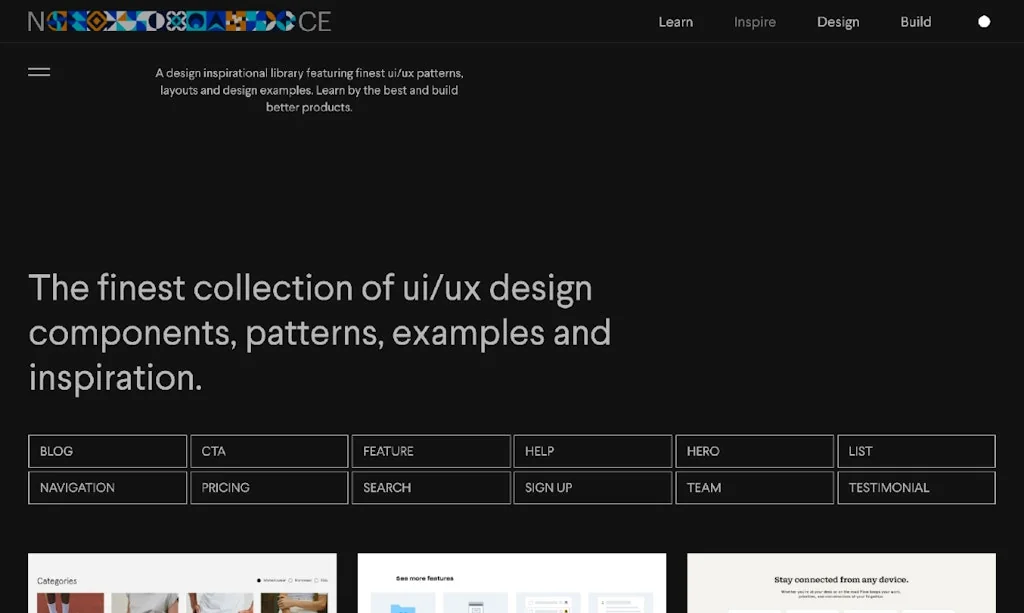
Task: Switch to the Inspire section
Action: coord(754,21)
